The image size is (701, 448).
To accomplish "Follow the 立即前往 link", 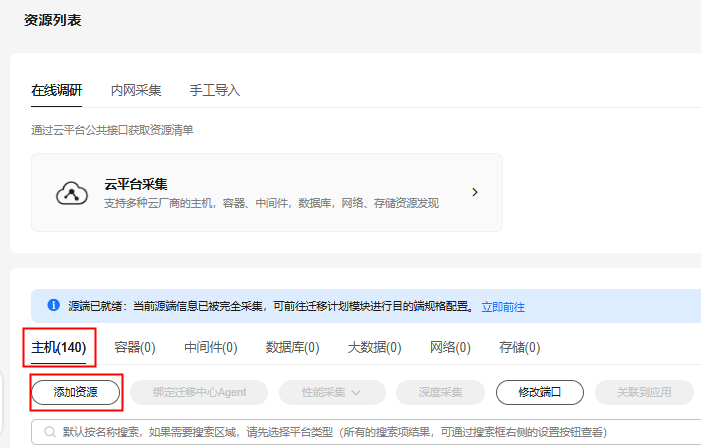I will [x=503, y=307].
